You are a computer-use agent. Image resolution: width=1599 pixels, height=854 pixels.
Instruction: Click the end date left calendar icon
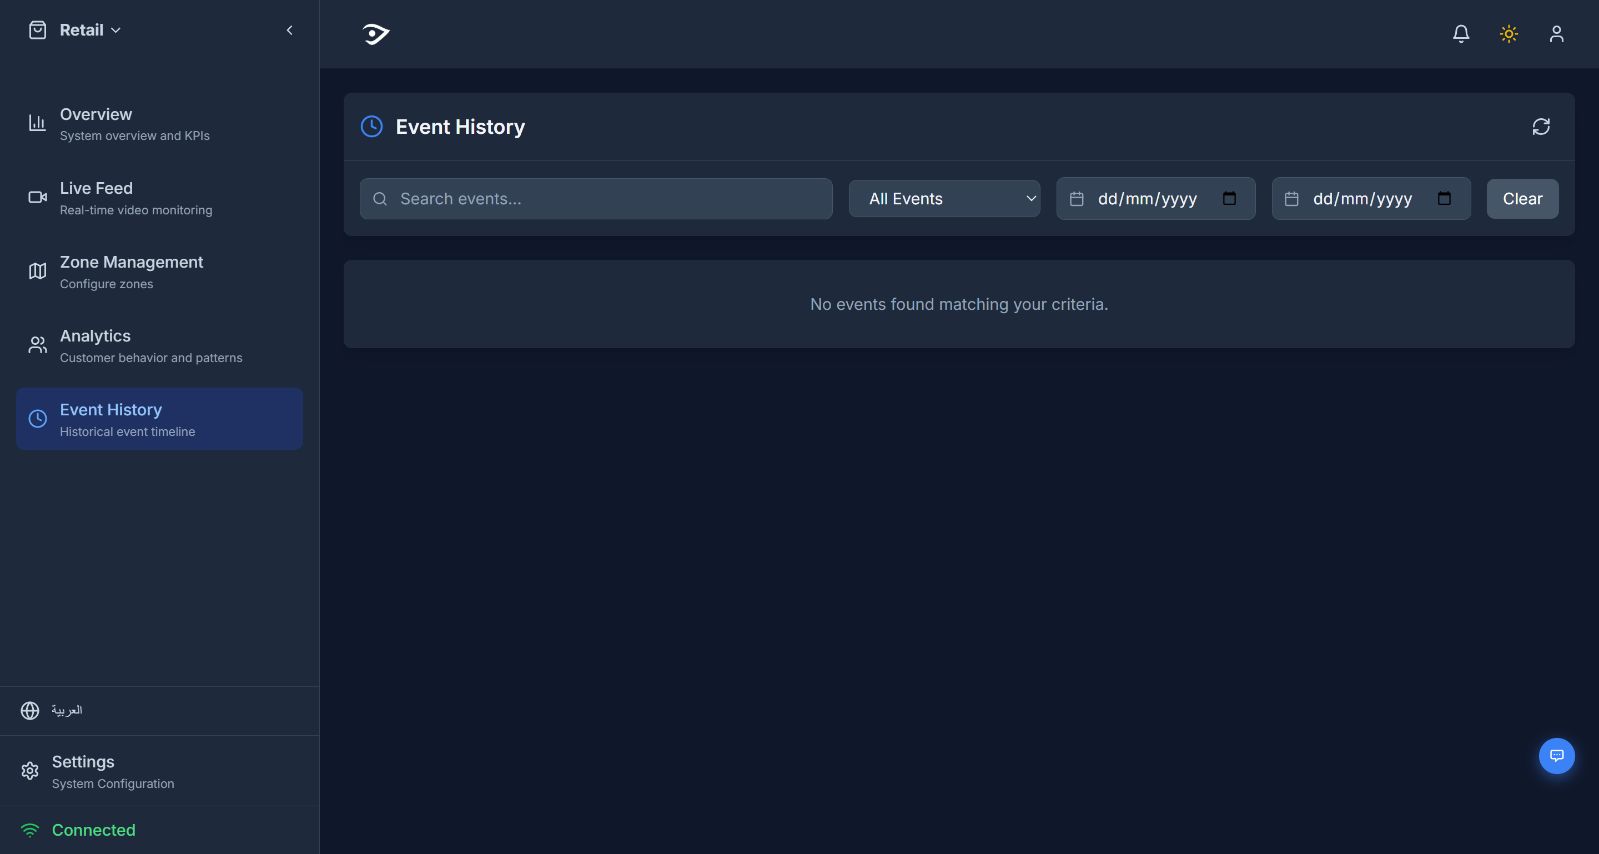1292,199
